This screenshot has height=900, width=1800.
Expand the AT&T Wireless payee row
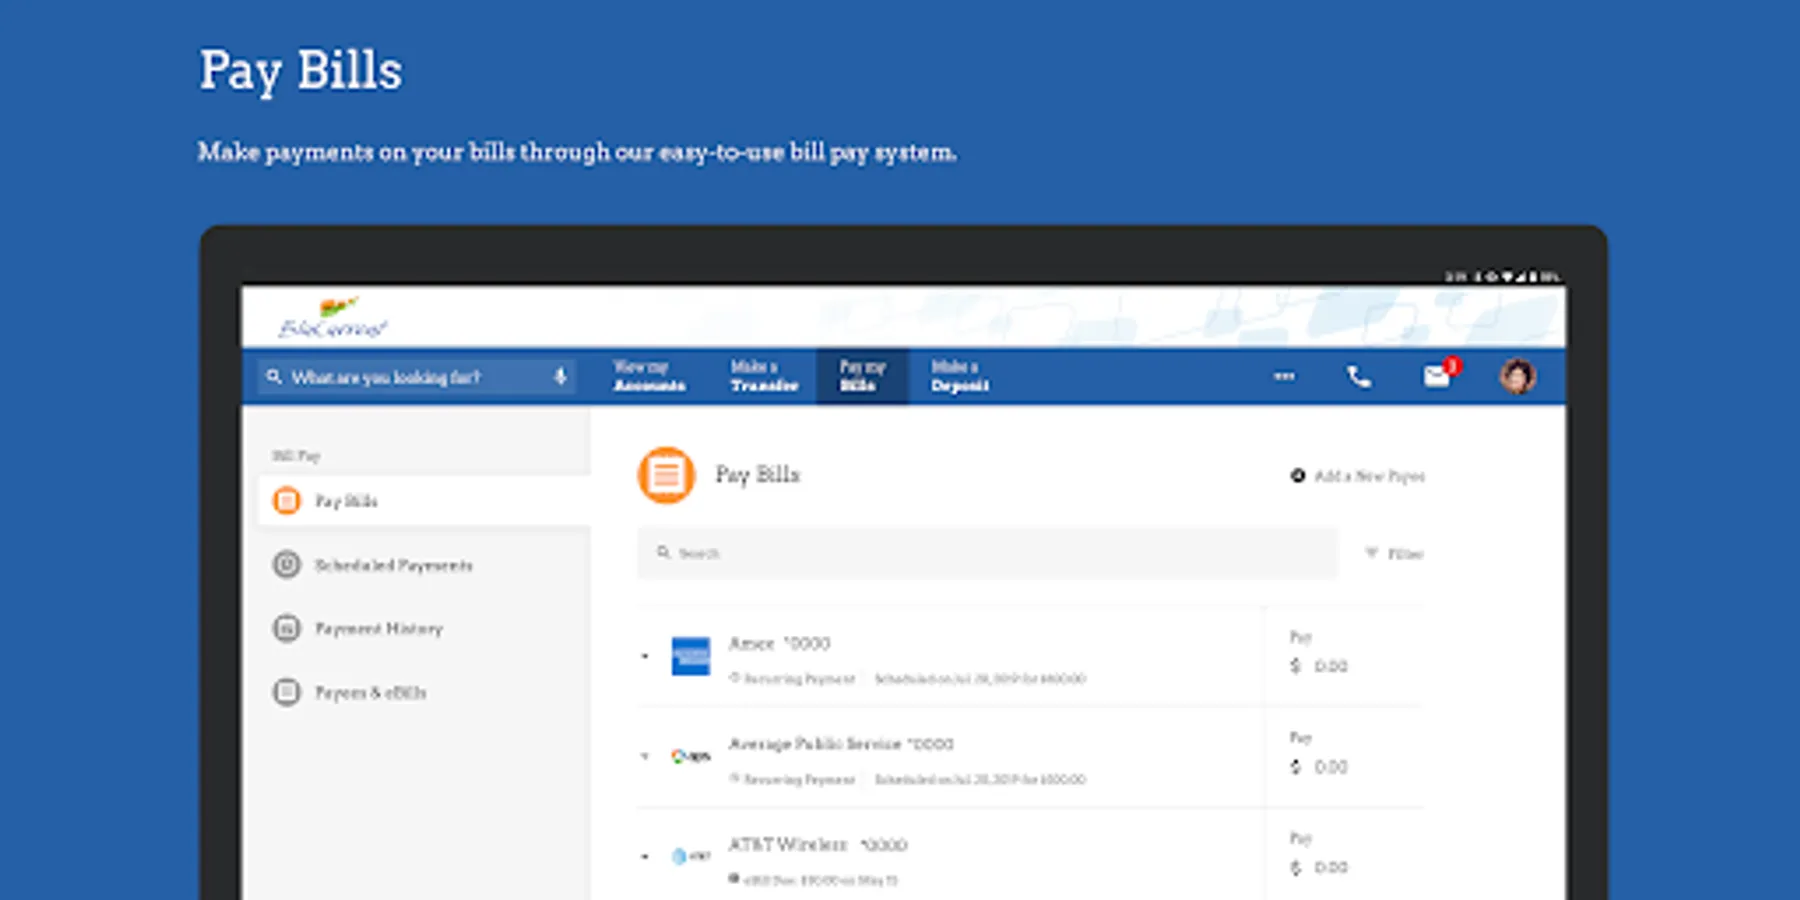pyautogui.click(x=645, y=856)
